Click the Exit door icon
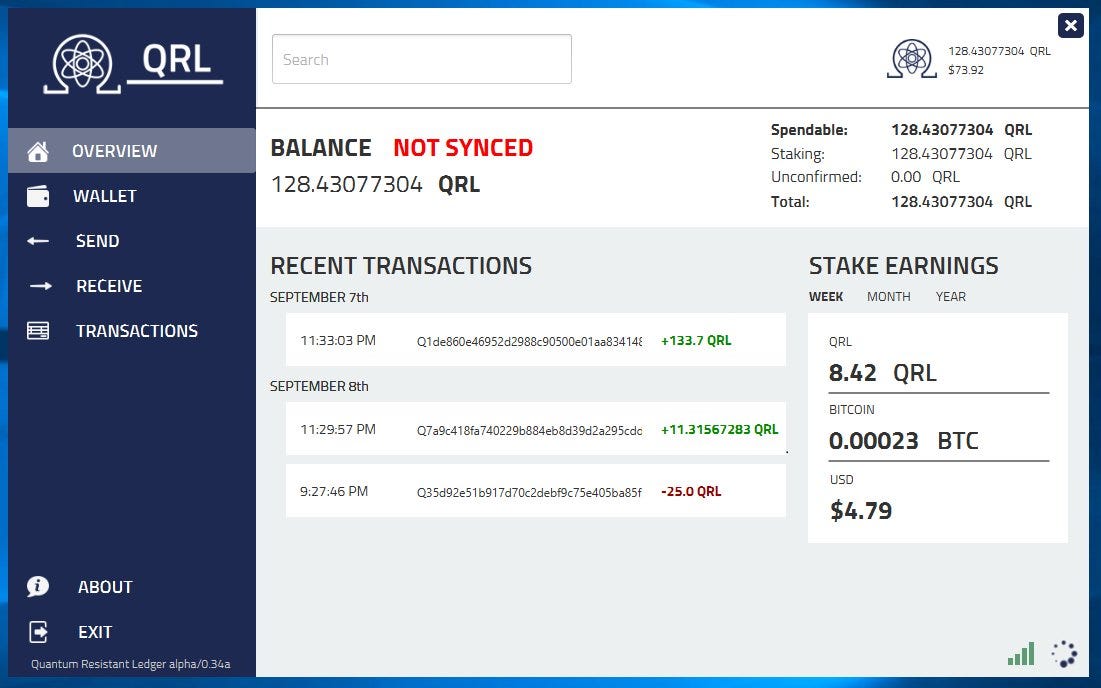 click(x=38, y=632)
